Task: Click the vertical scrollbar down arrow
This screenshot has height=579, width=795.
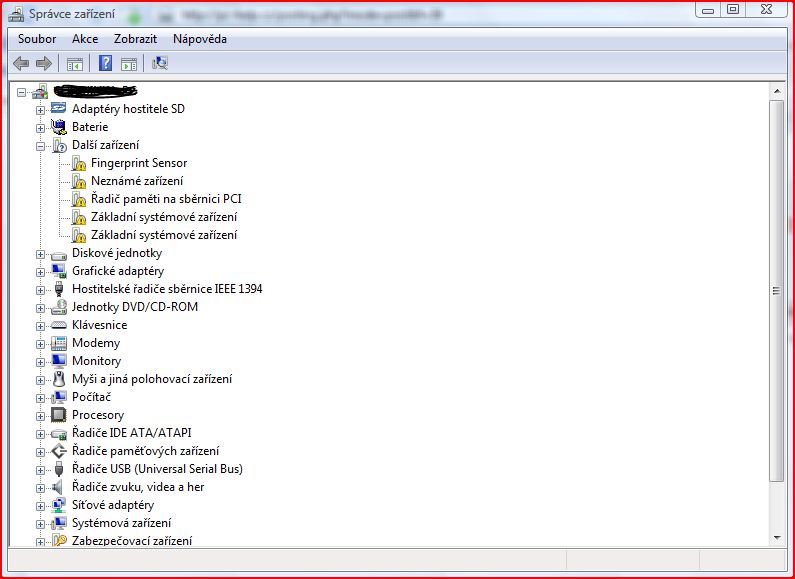Action: click(x=777, y=538)
